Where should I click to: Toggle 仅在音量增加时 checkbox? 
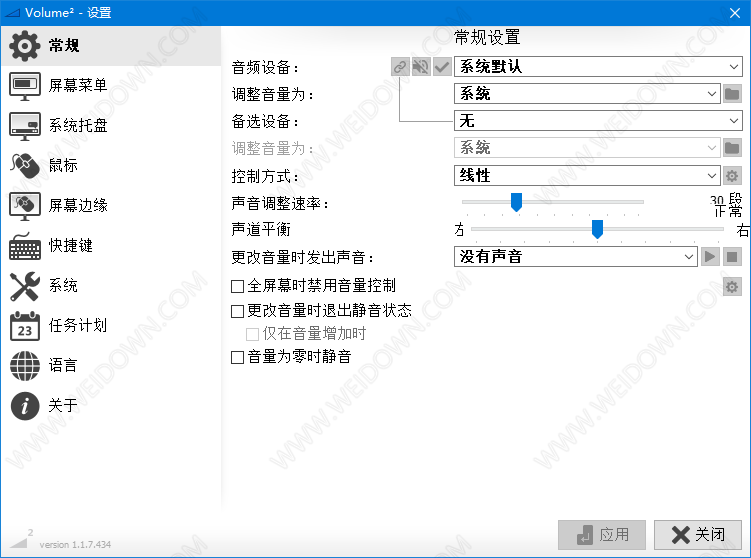coord(252,334)
